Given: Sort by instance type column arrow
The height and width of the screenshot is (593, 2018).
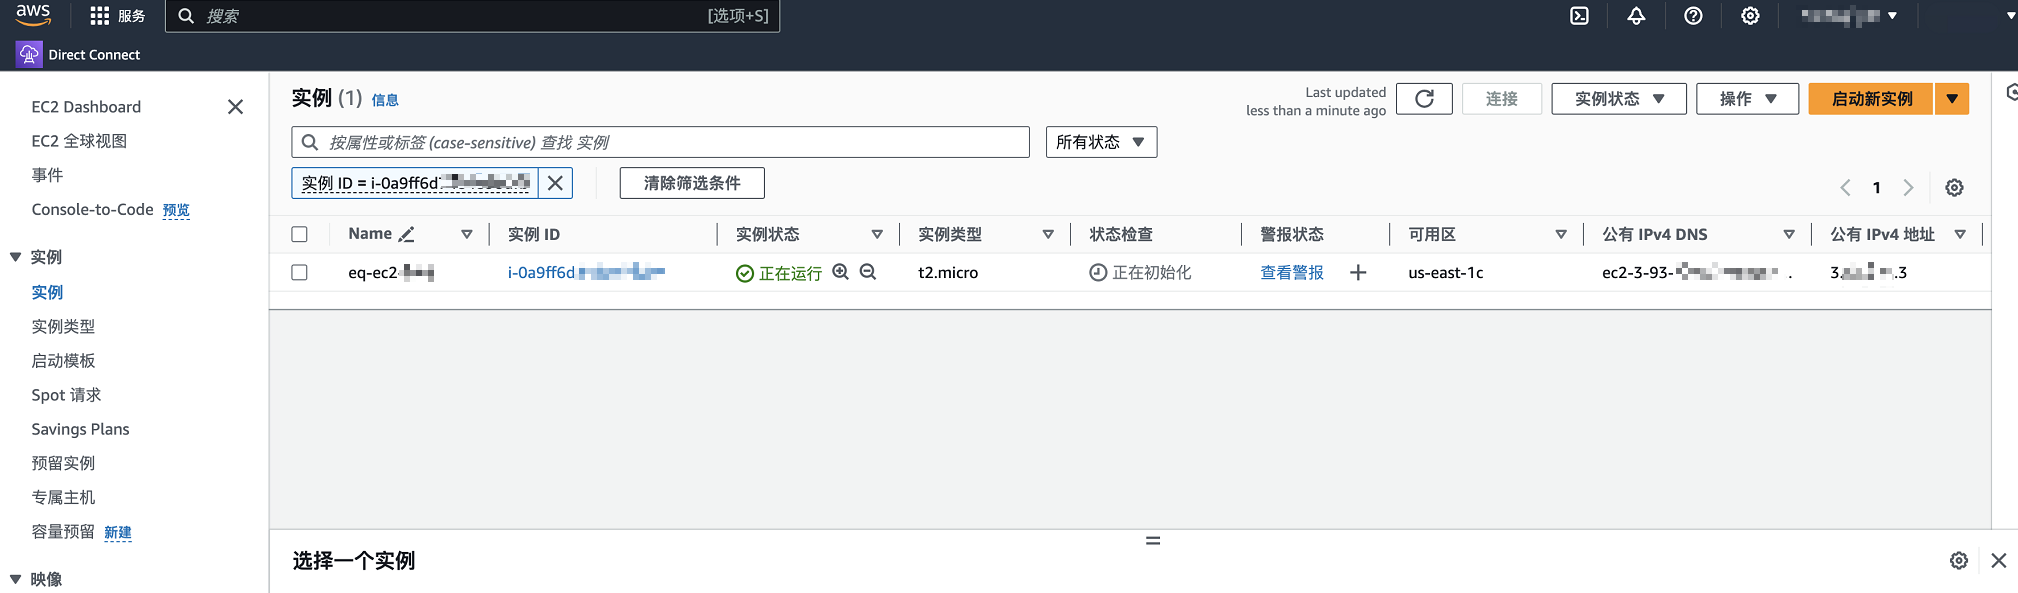Looking at the screenshot, I should (1048, 234).
